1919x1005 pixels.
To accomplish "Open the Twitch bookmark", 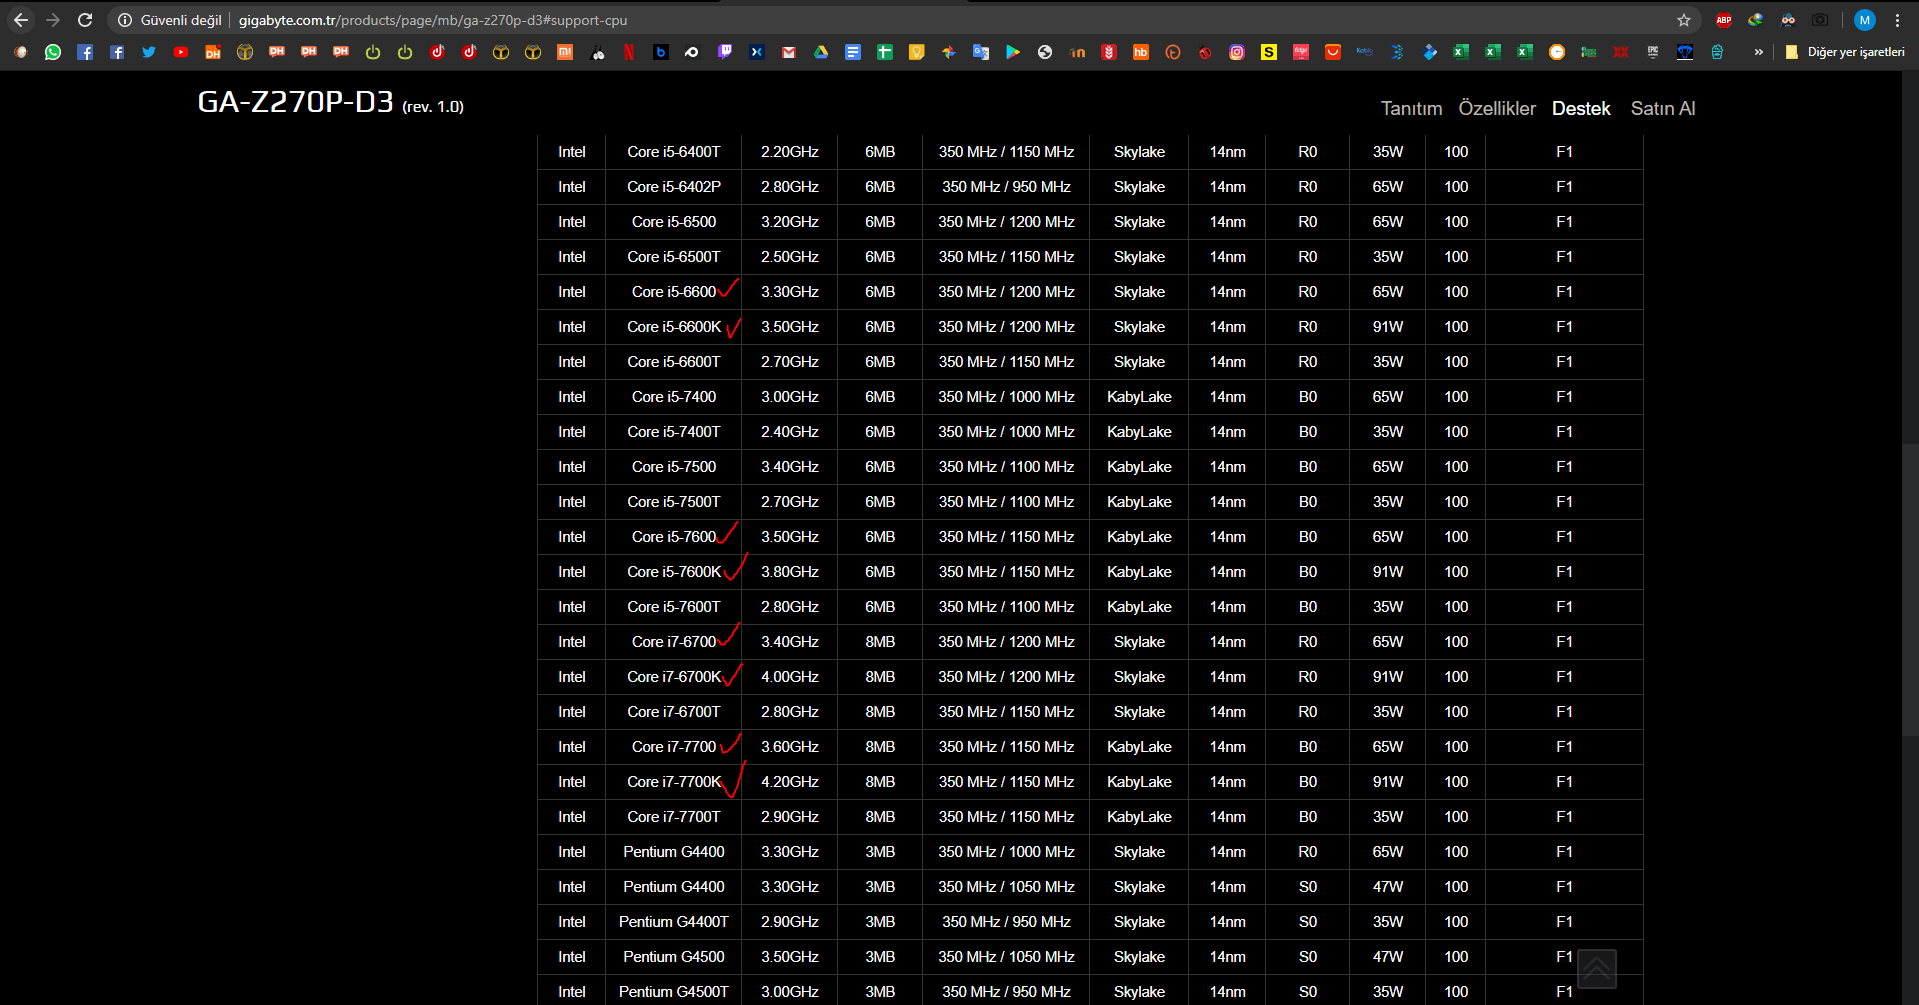I will tap(725, 52).
